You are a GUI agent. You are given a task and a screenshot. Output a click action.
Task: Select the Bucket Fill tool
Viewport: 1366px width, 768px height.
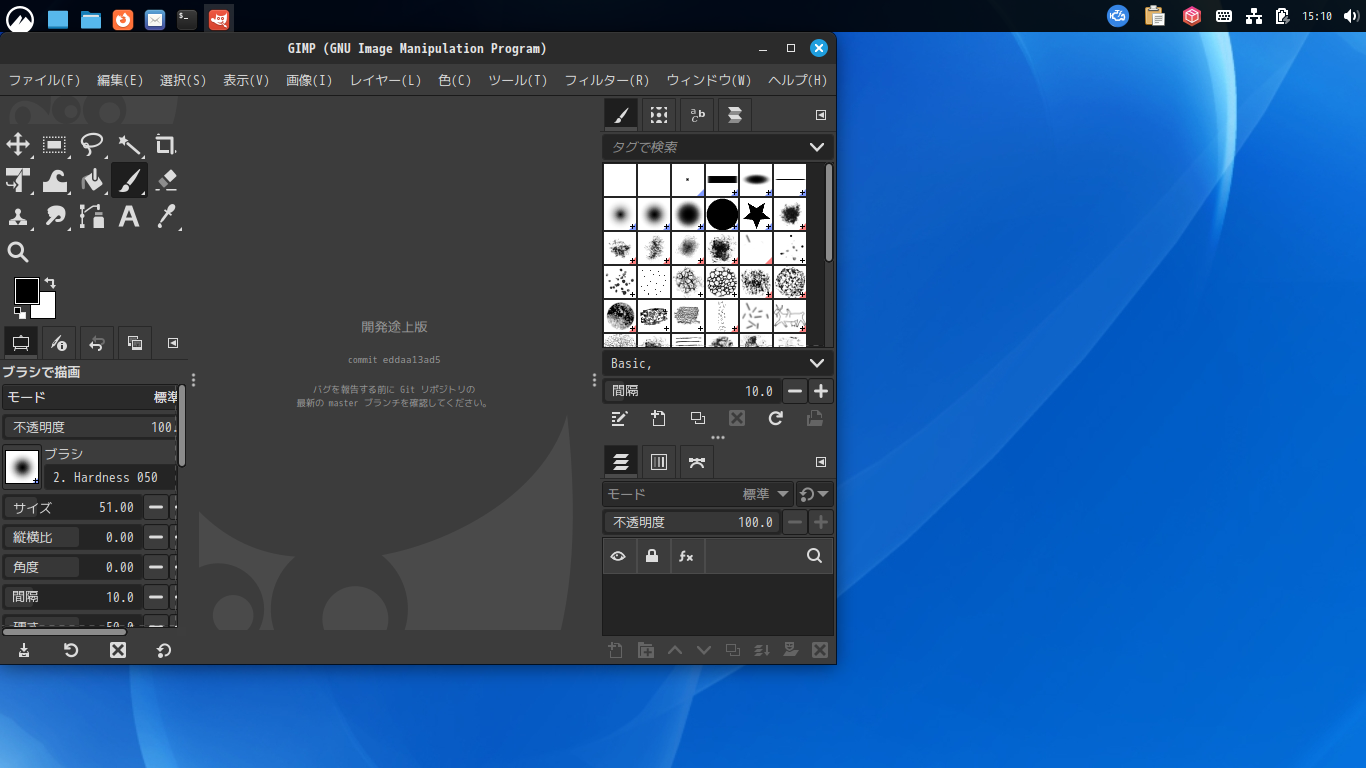[92, 180]
